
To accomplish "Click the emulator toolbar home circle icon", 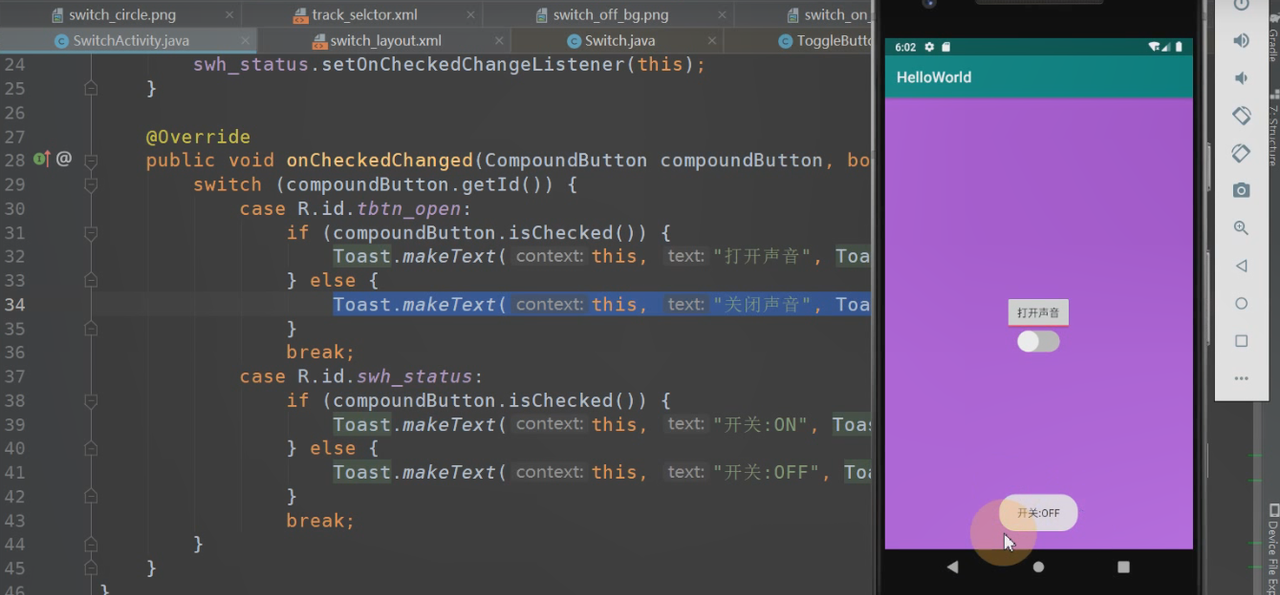I will point(1241,303).
